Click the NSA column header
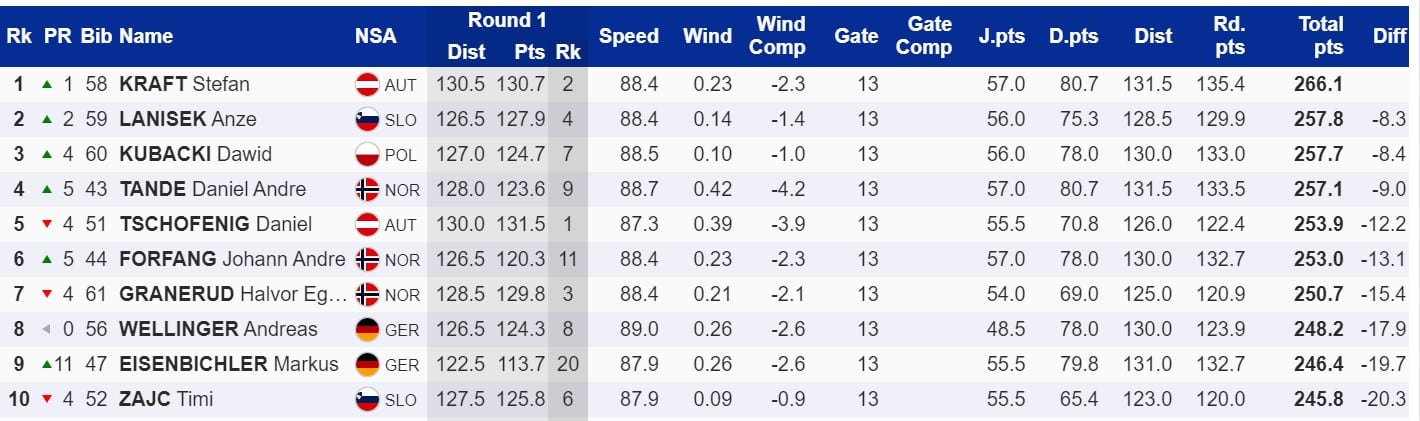 point(375,36)
